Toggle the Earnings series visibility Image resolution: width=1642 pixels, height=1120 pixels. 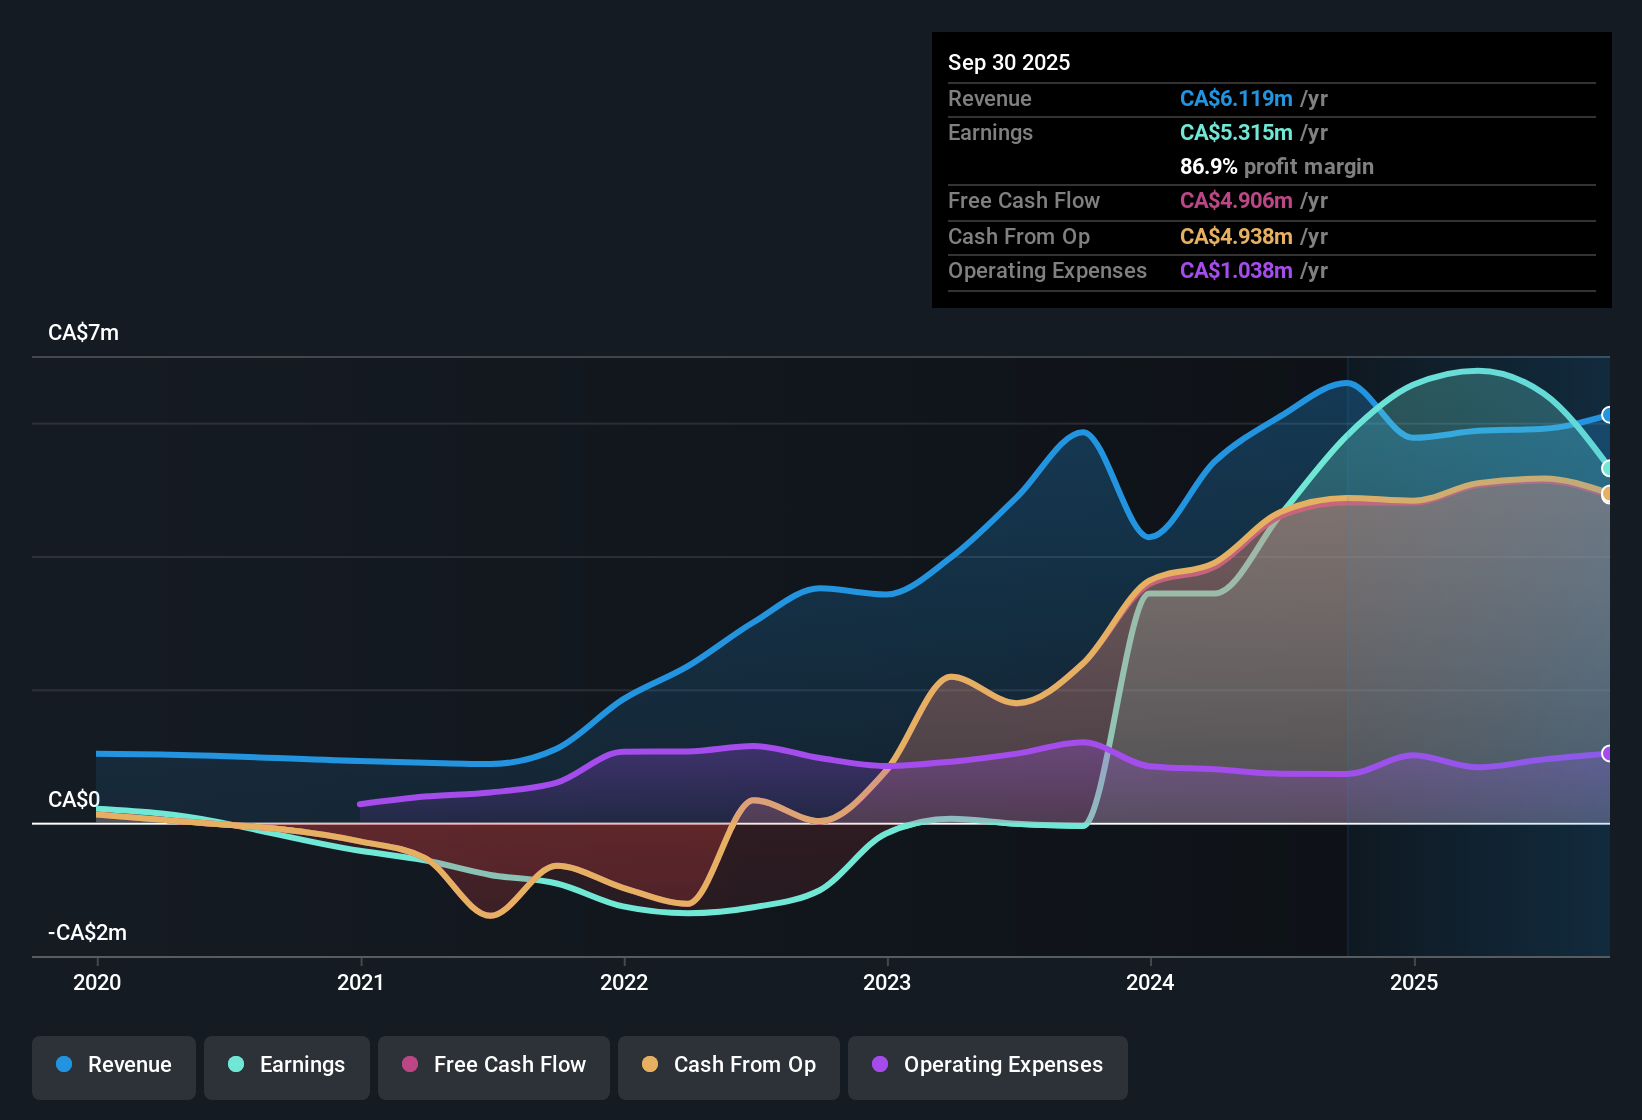(x=286, y=1065)
